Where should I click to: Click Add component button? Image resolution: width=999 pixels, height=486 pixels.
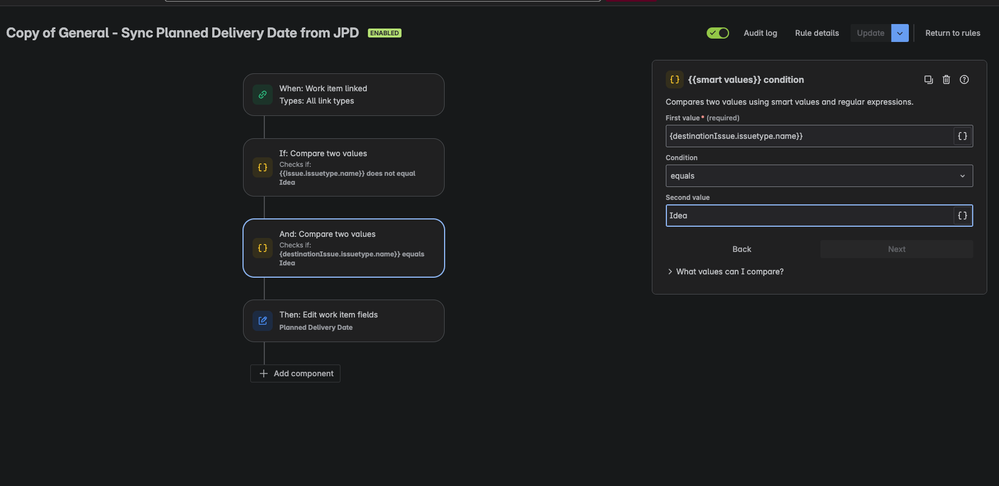[296, 373]
